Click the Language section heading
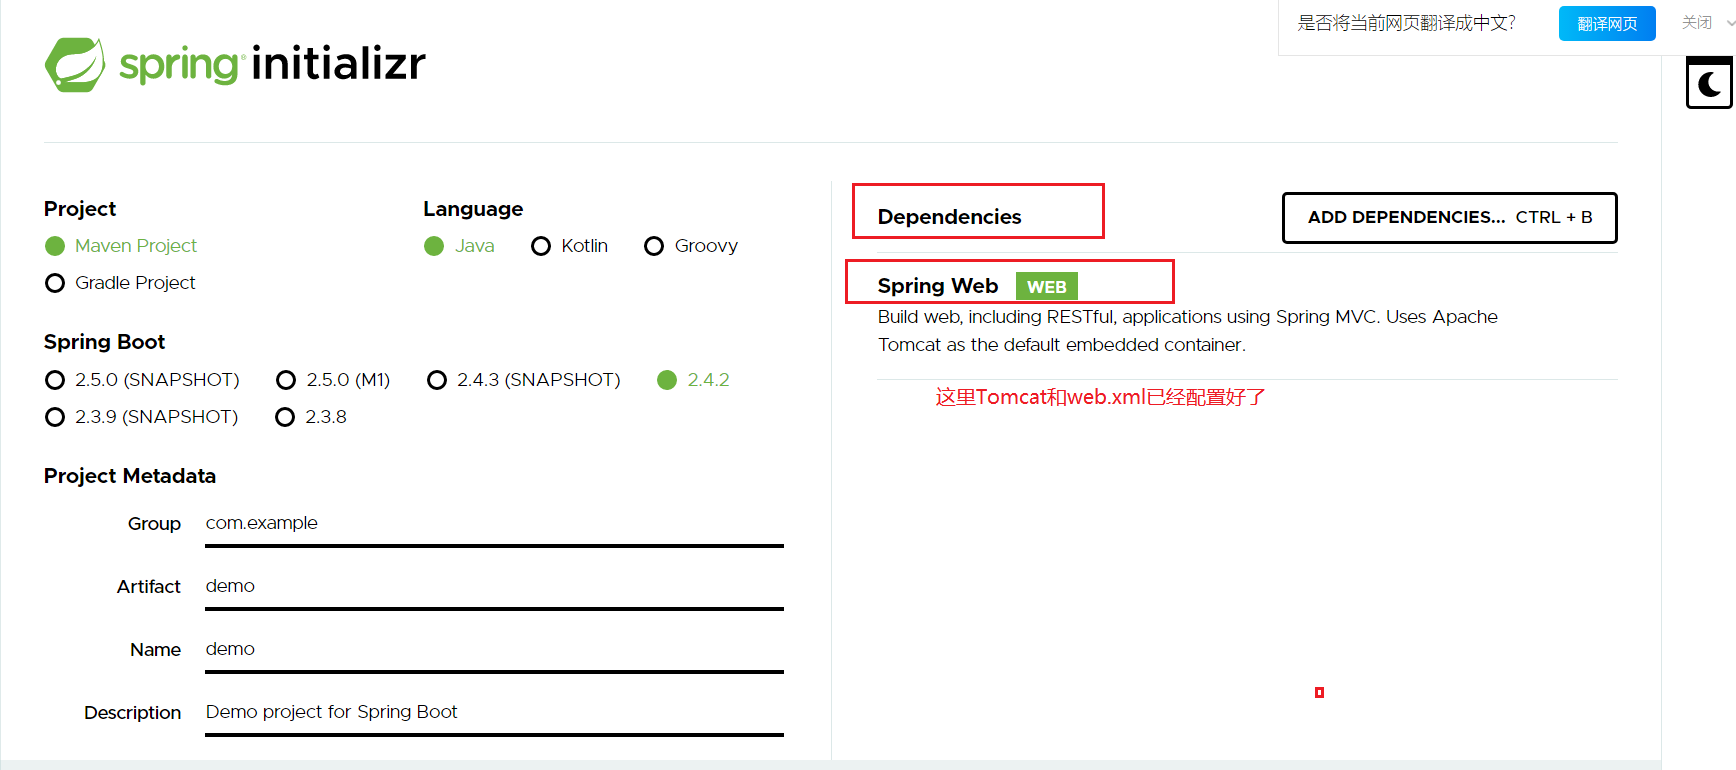Screen dimensions: 1736x770 (x=473, y=209)
